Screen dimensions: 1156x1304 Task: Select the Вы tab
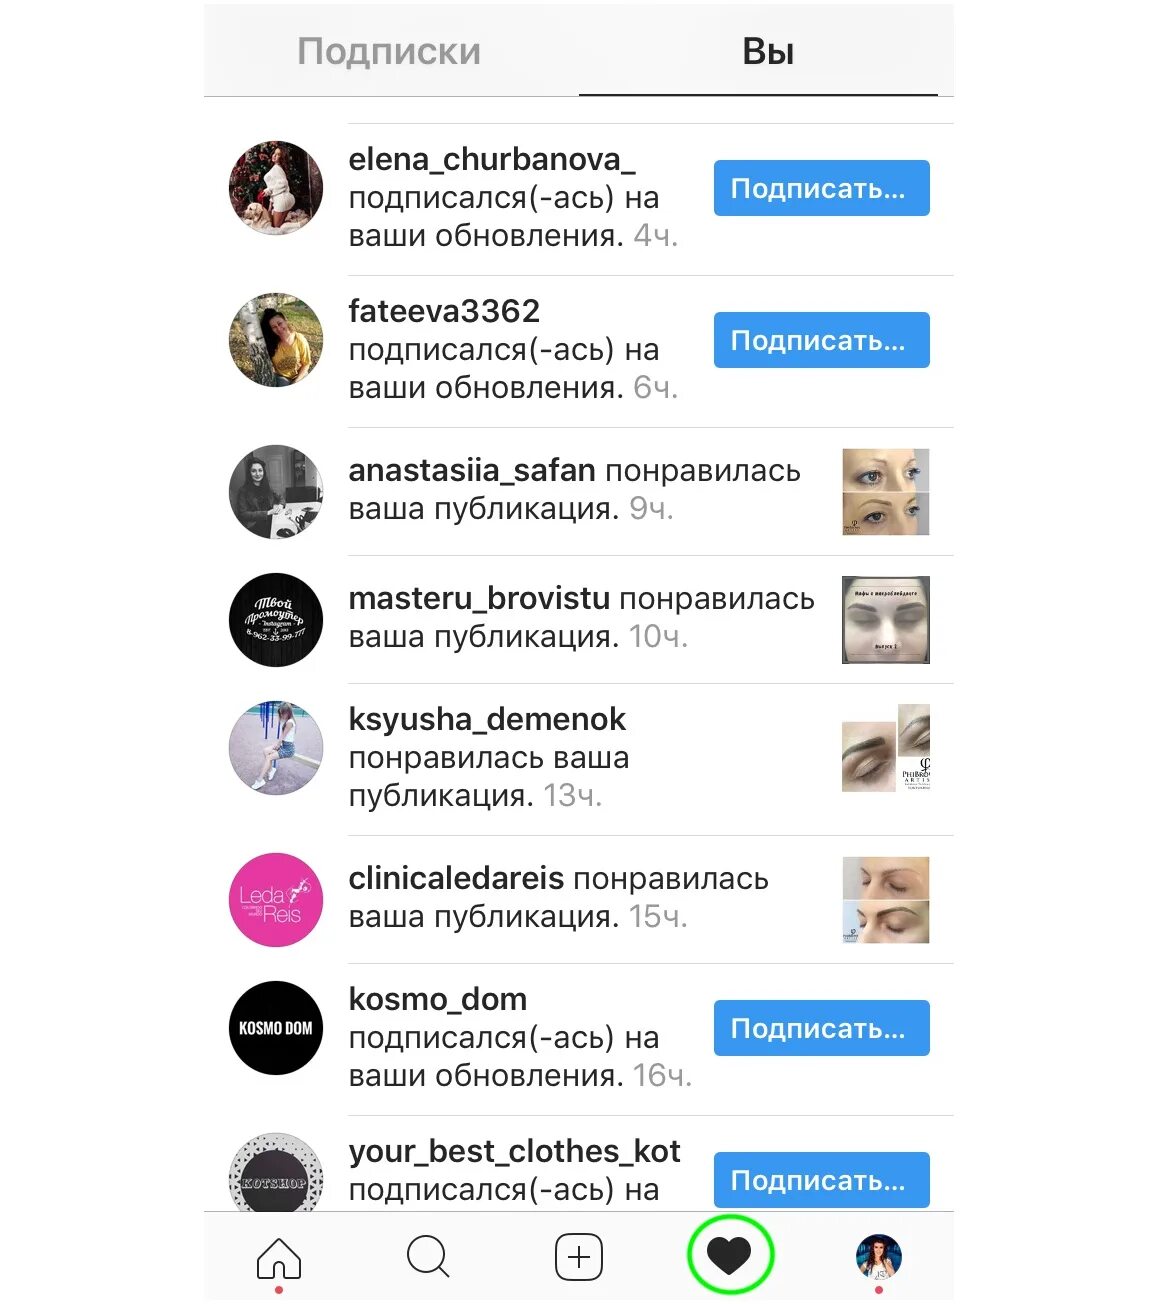click(768, 51)
